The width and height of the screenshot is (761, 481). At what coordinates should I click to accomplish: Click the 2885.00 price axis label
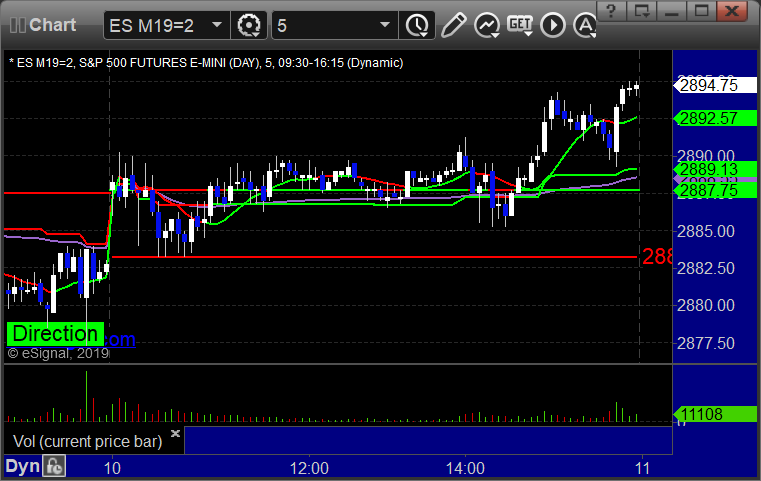pos(706,231)
